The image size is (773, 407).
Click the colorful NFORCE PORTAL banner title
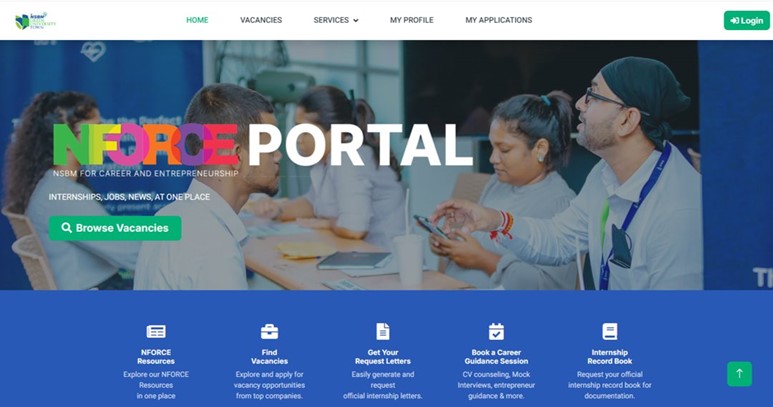coord(263,144)
